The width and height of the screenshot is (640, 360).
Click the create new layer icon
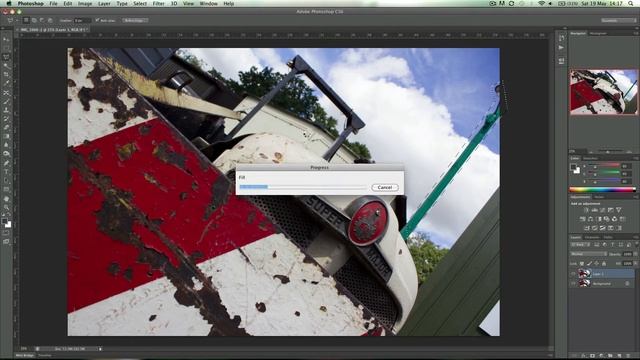click(x=619, y=356)
